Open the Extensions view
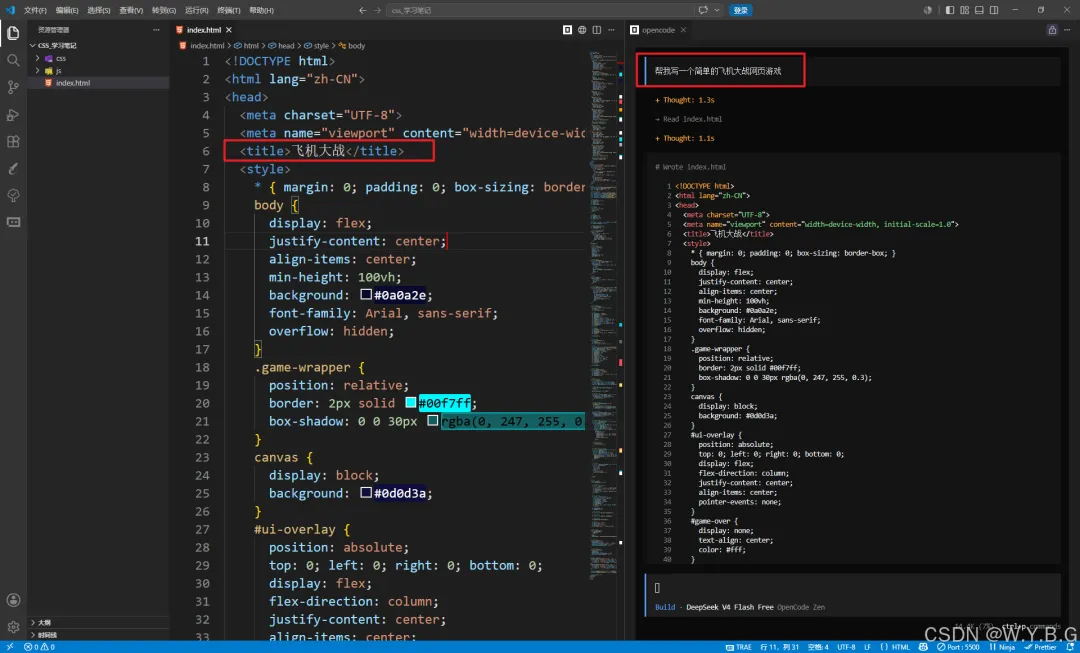This screenshot has width=1080, height=653. pos(13,141)
